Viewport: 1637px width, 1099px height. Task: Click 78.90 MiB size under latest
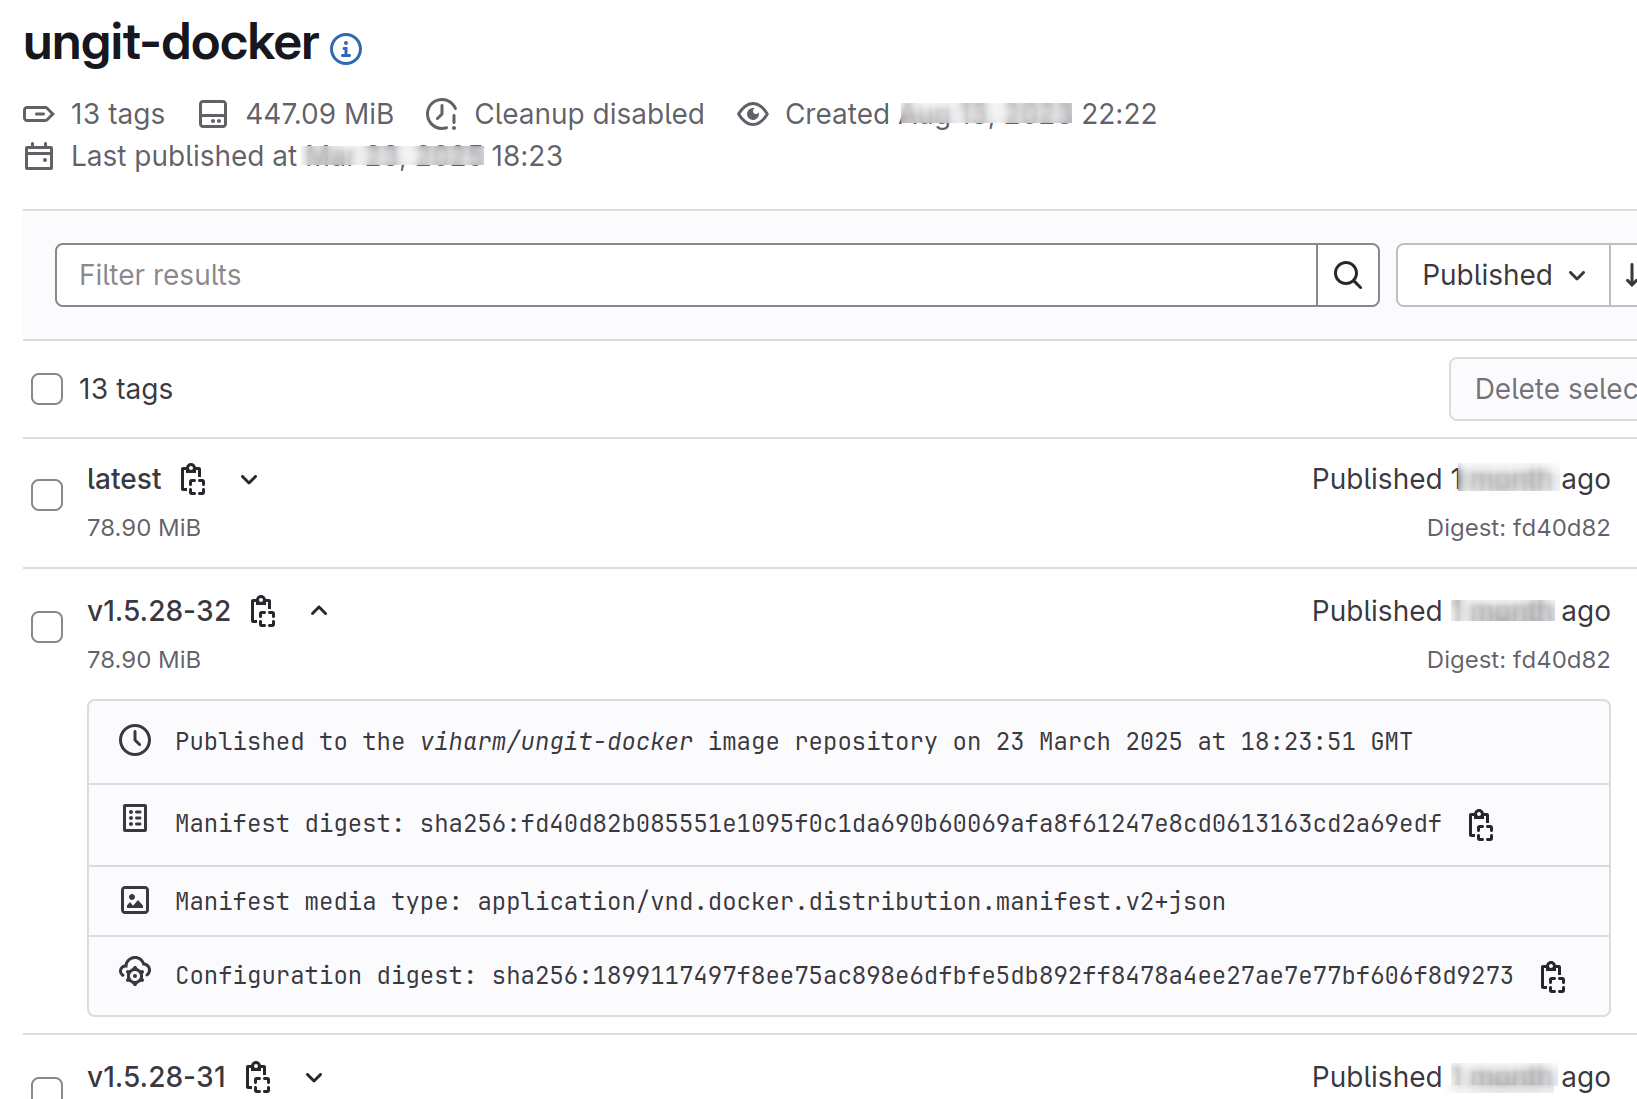pyautogui.click(x=144, y=528)
